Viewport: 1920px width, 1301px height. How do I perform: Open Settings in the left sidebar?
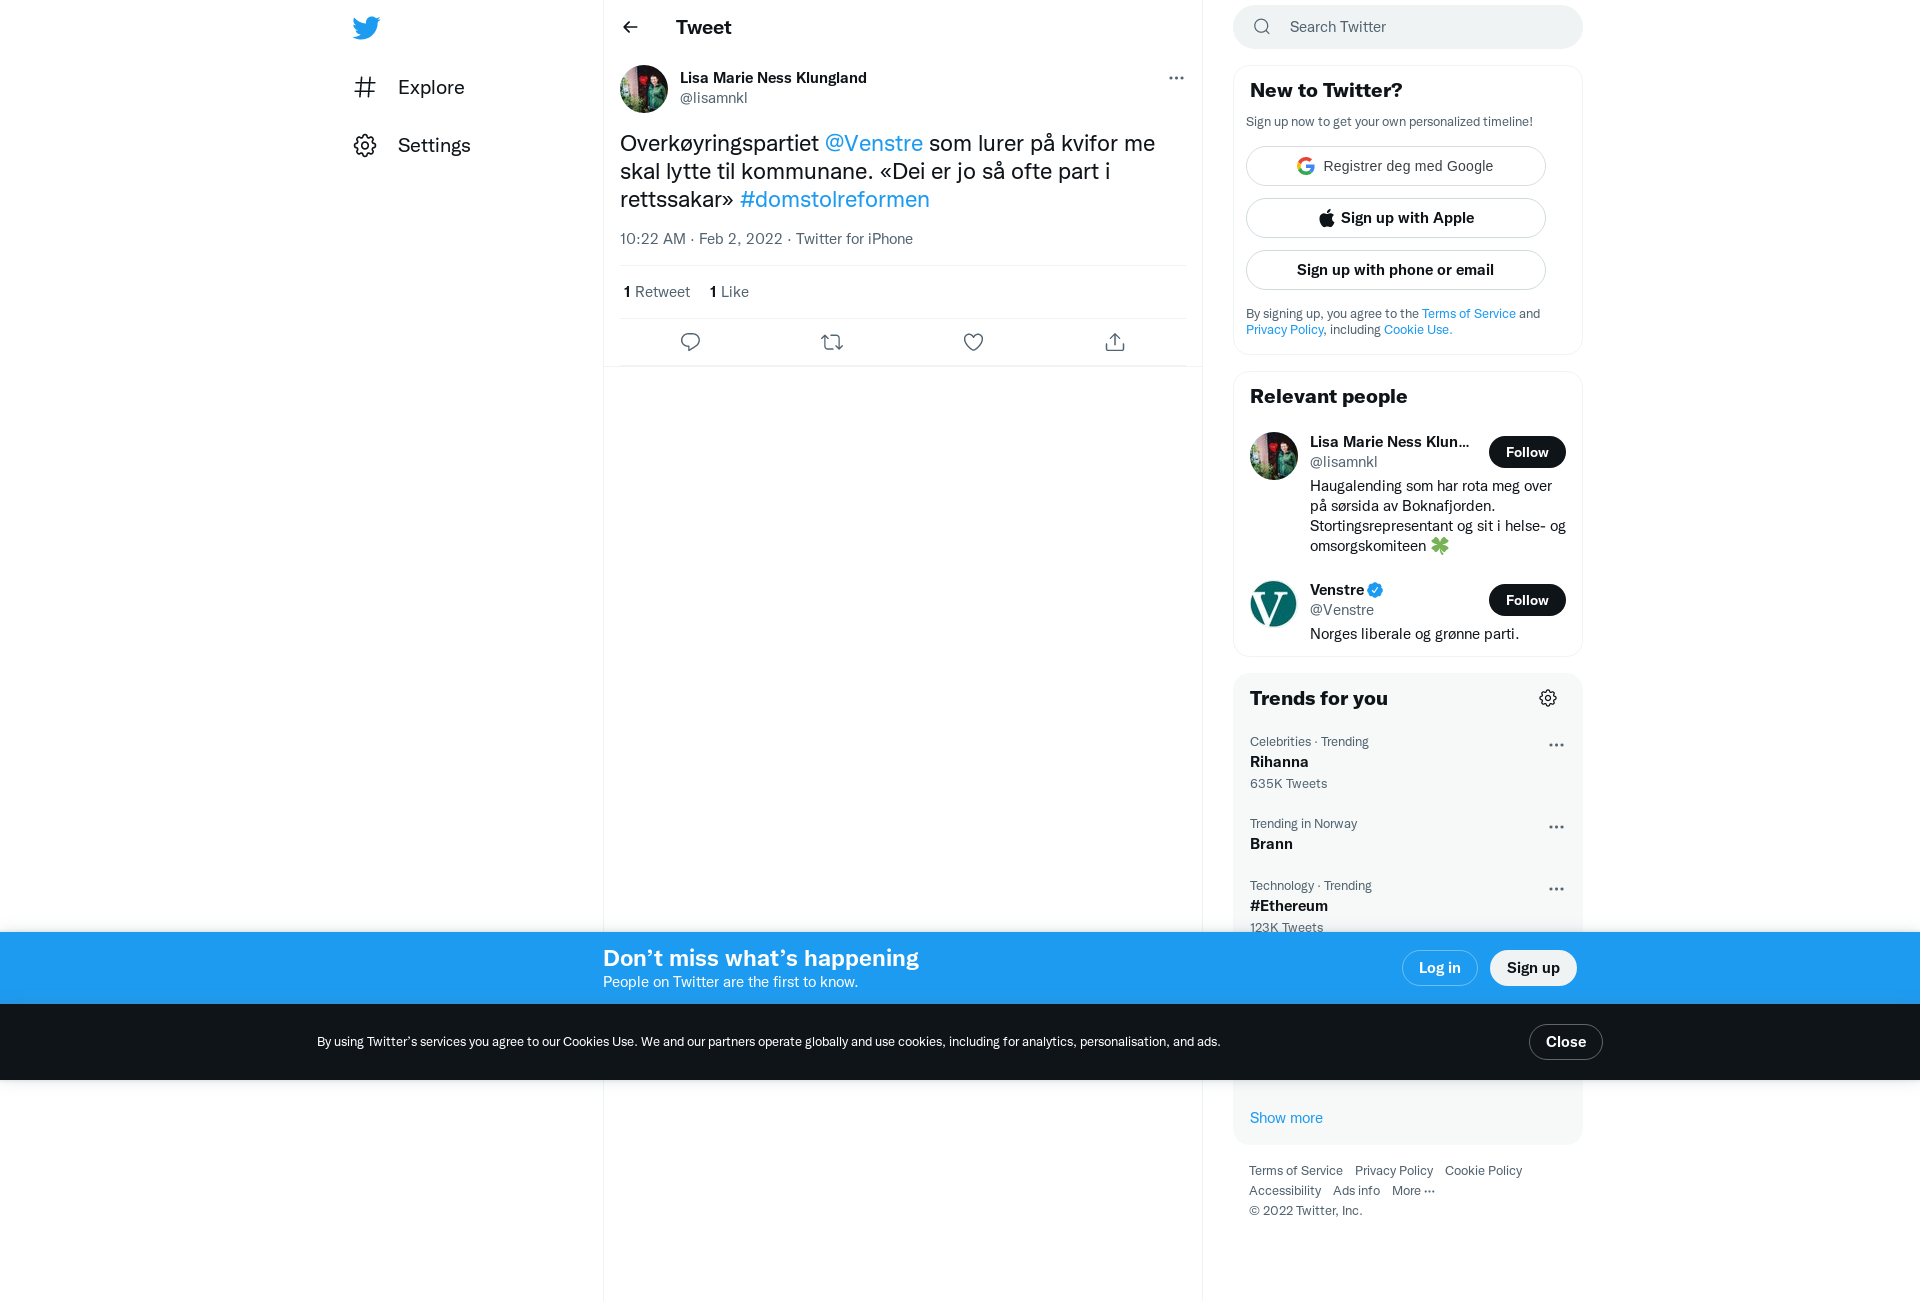[412, 145]
